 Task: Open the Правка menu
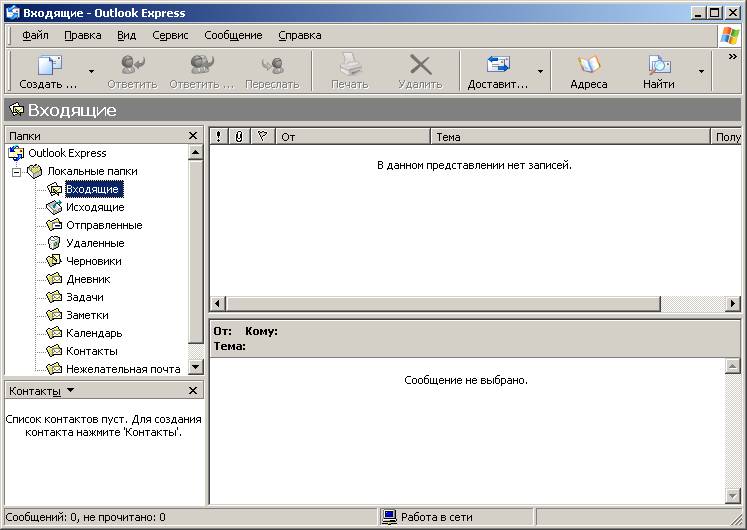coord(83,35)
